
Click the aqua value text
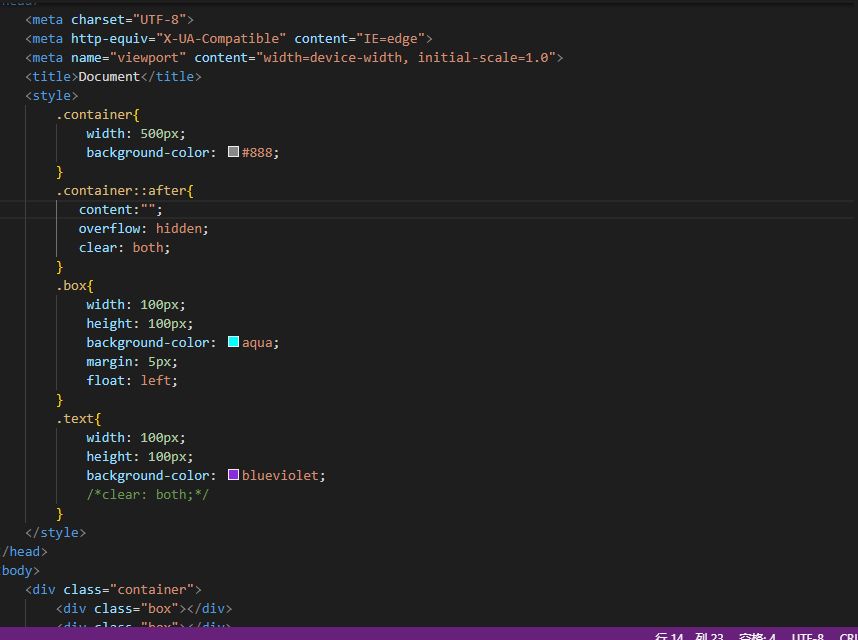pyautogui.click(x=257, y=342)
